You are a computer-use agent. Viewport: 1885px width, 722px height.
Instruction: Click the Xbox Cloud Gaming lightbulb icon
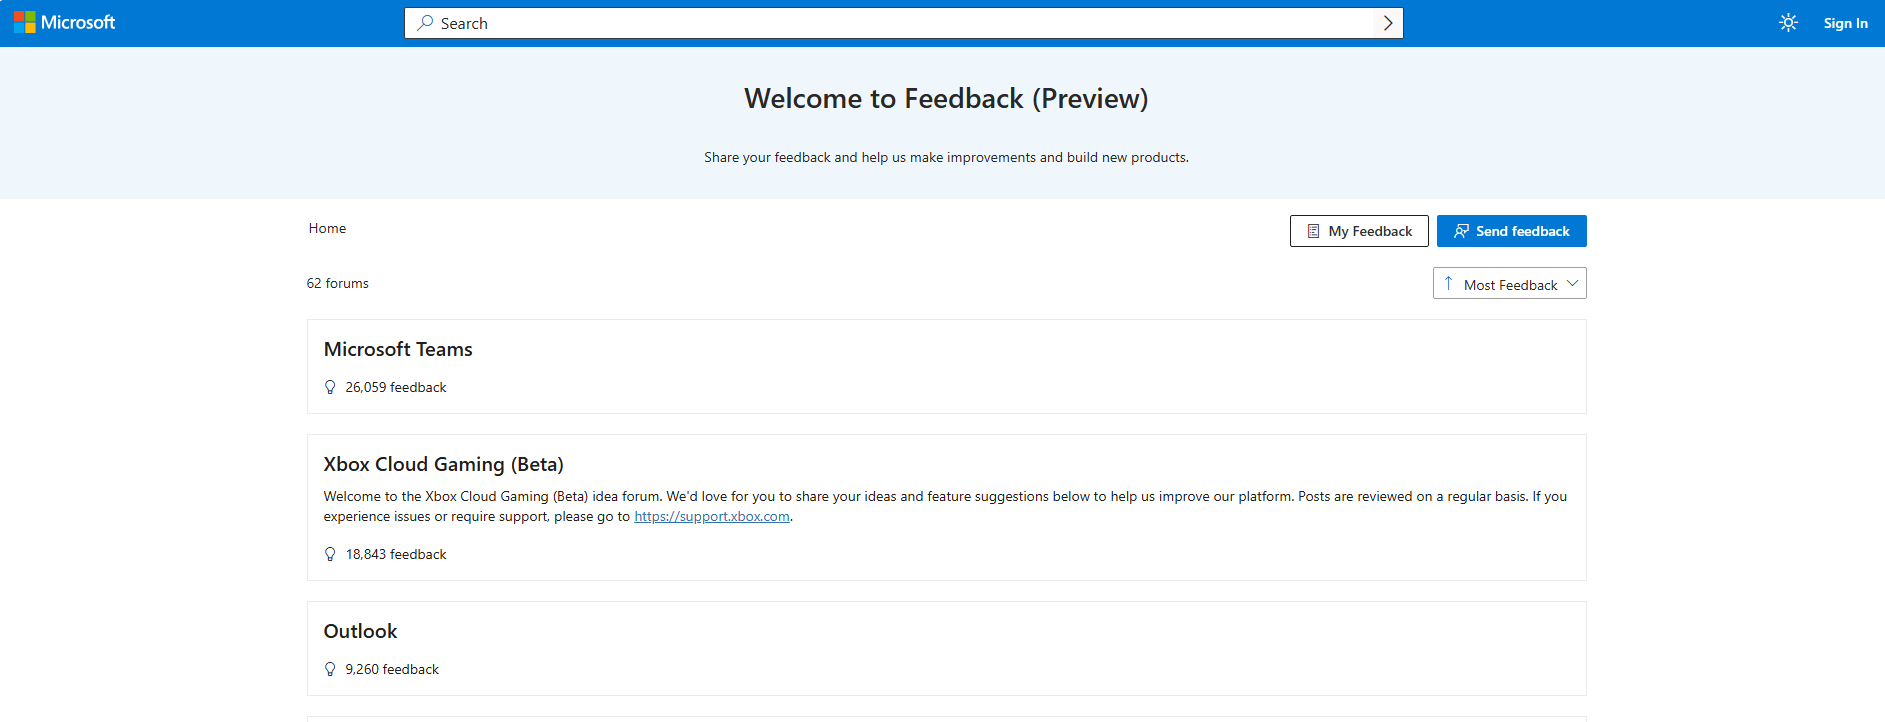point(330,554)
